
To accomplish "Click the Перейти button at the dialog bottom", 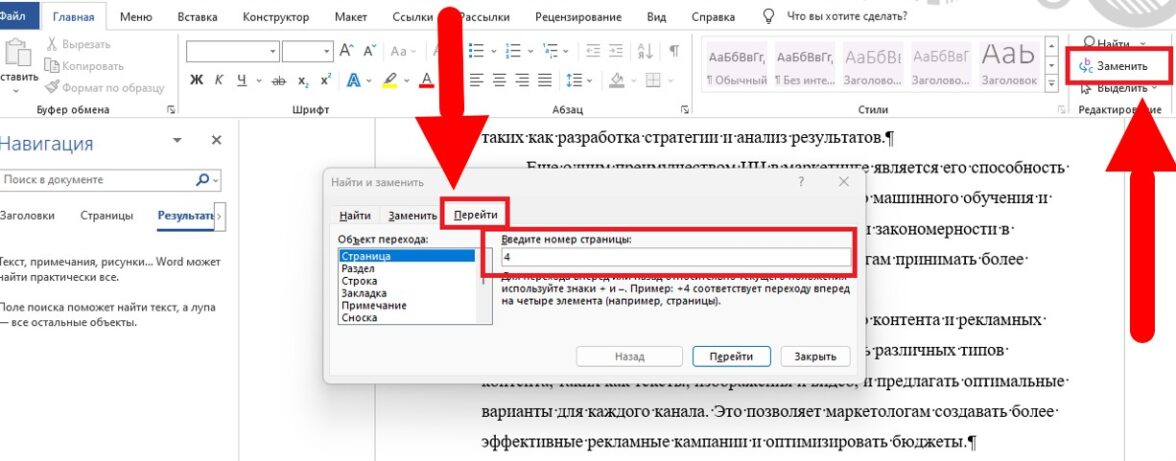I will [x=731, y=357].
